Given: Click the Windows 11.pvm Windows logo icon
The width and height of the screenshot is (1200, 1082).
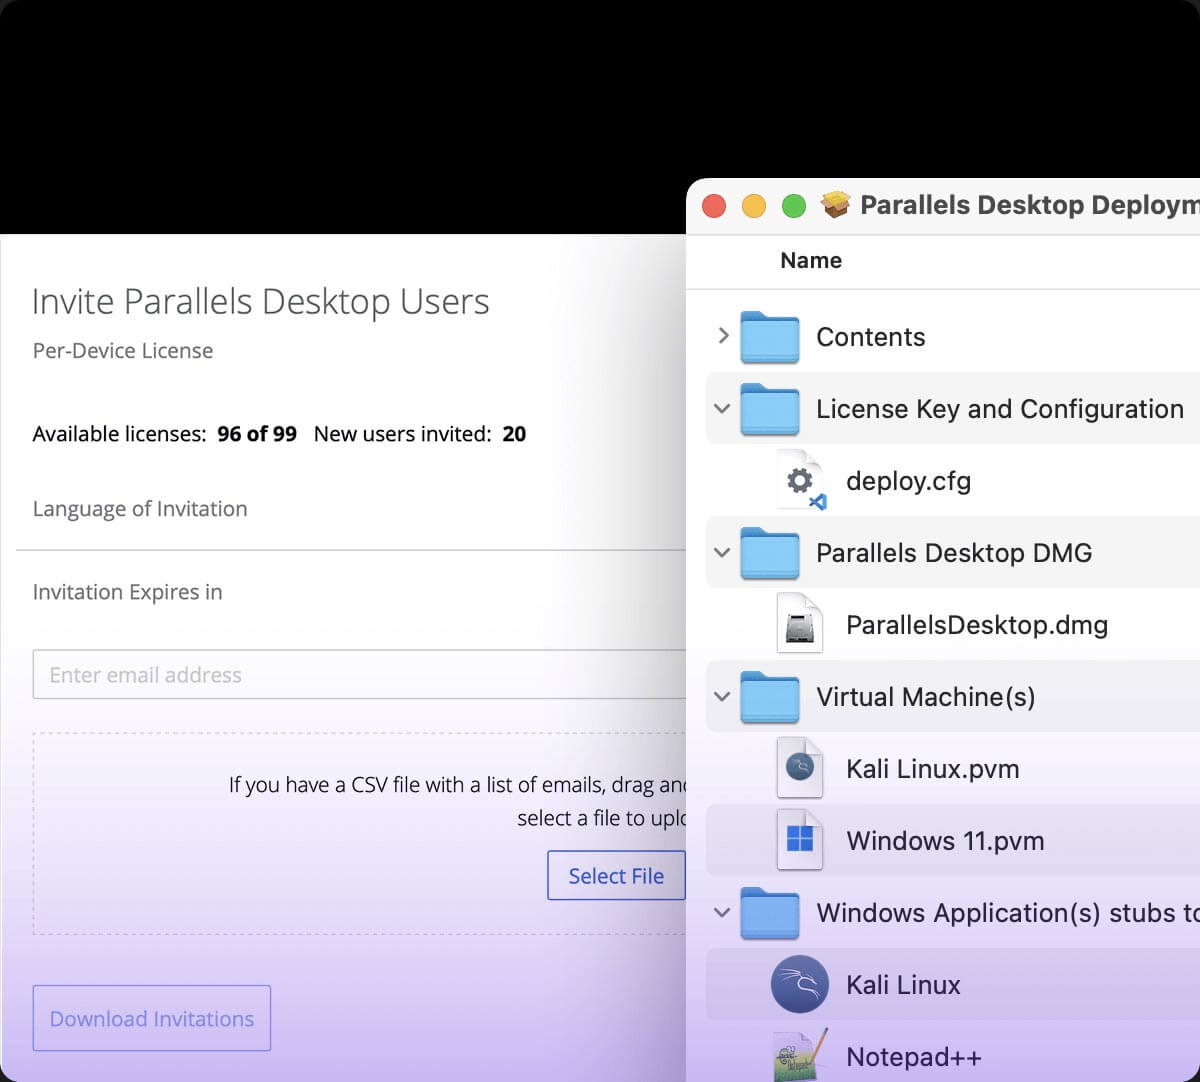Looking at the screenshot, I should (799, 840).
